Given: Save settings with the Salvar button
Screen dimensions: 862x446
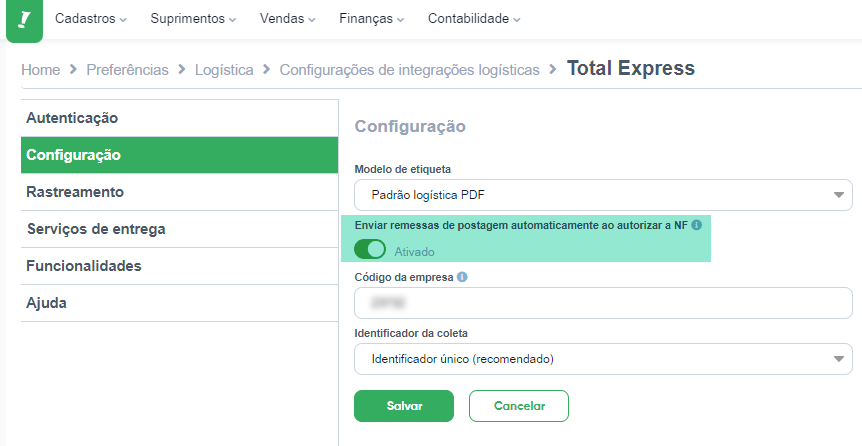Looking at the screenshot, I should pos(404,406).
